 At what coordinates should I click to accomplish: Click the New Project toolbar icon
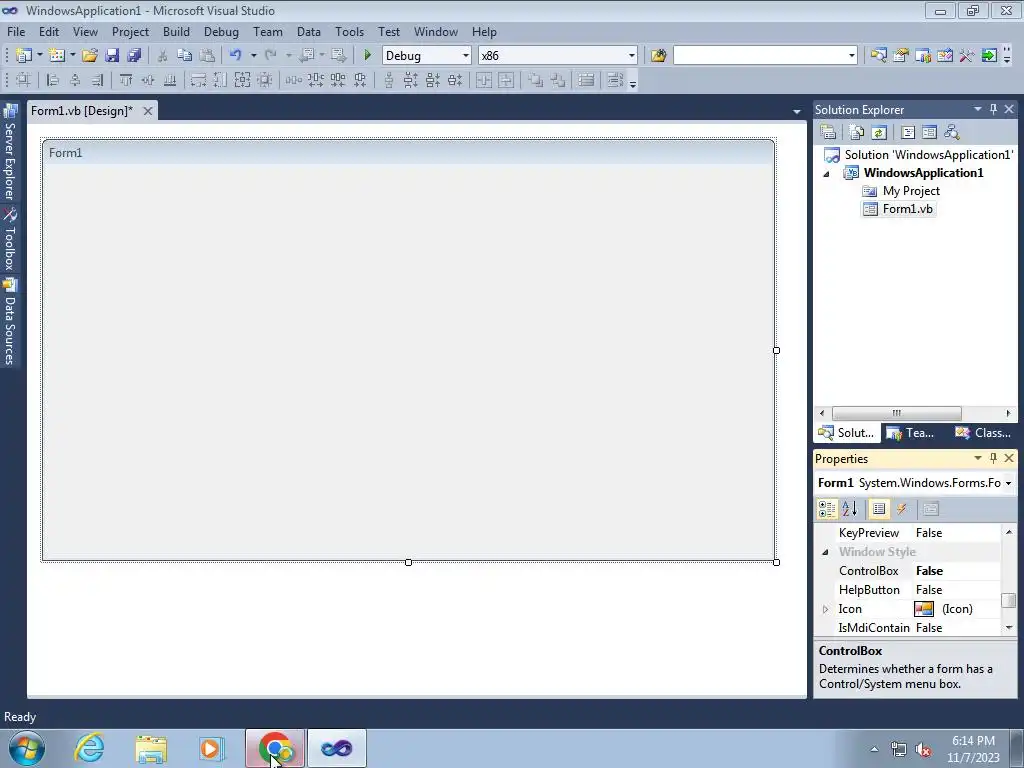[24, 56]
